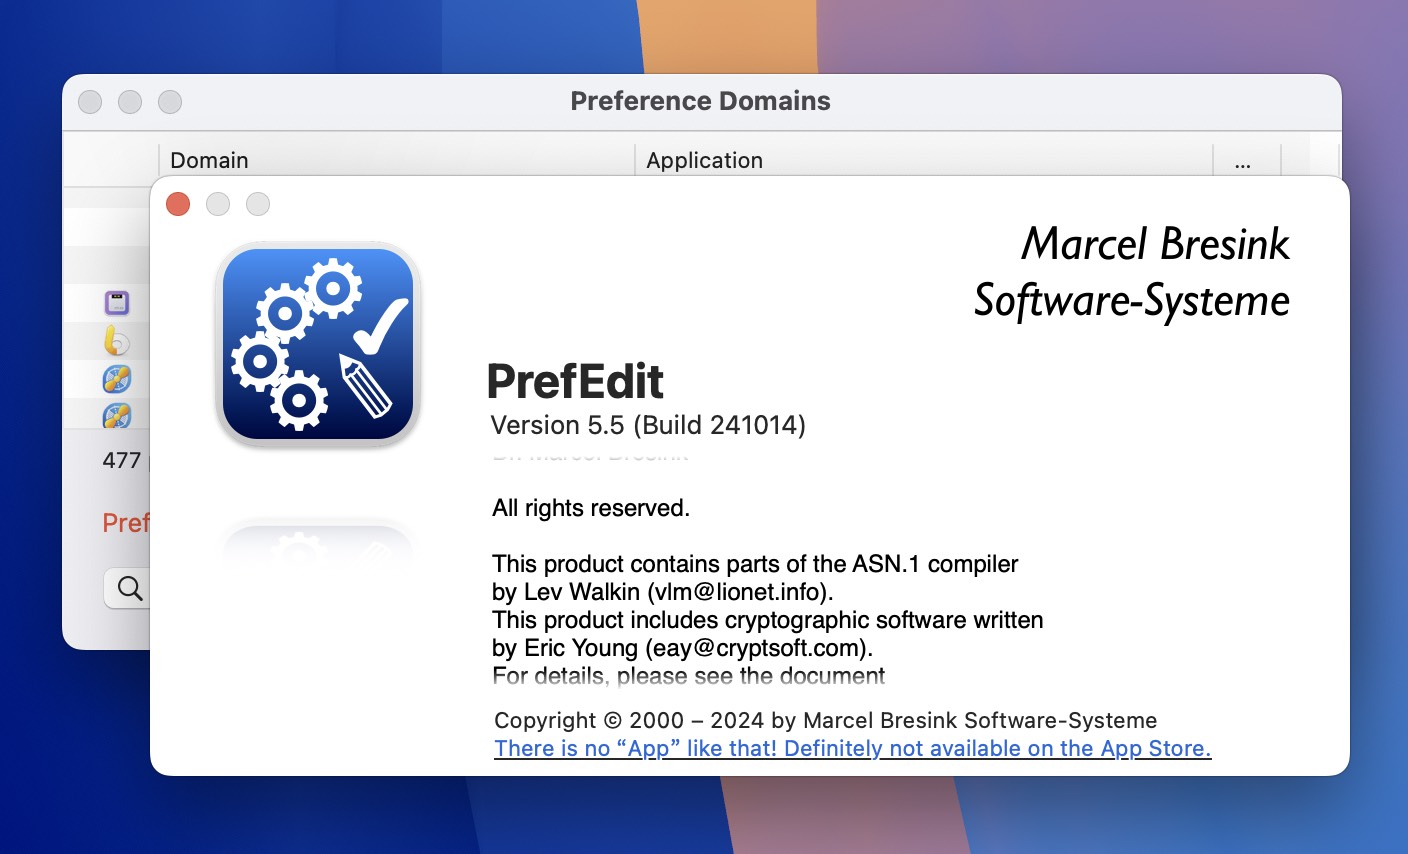1408x854 pixels.
Task: Close the PrefEdit About window
Action: [178, 204]
